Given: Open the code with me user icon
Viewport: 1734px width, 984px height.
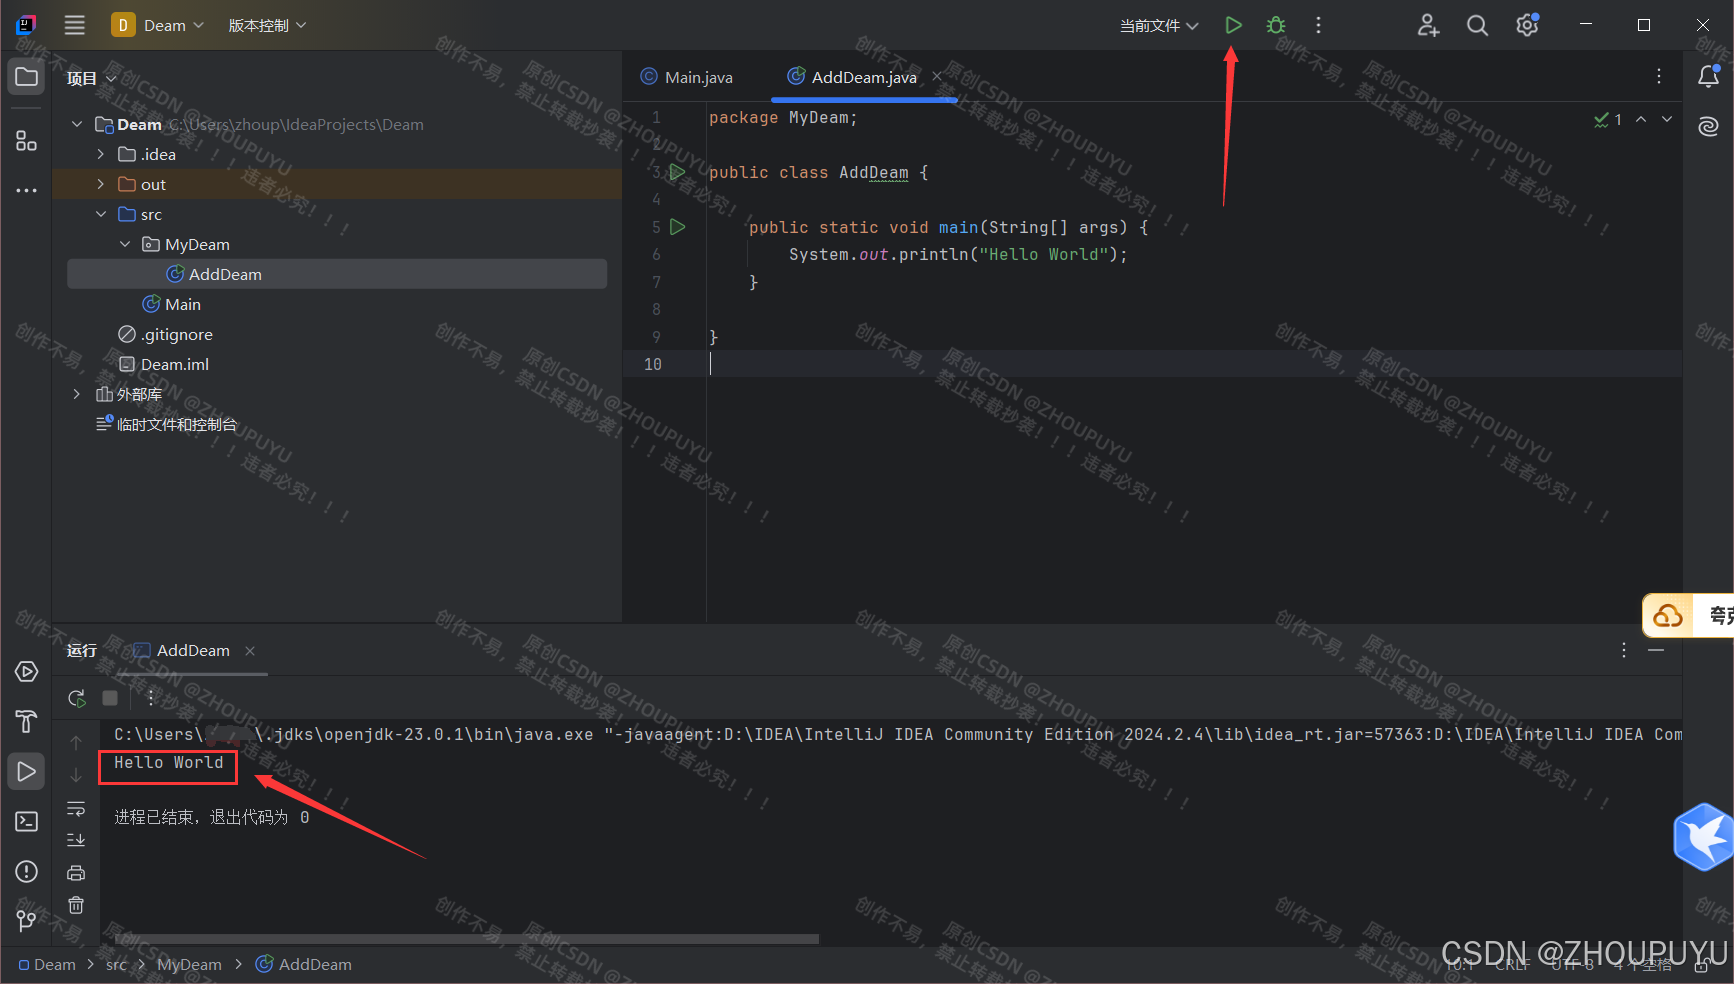Looking at the screenshot, I should pos(1428,25).
